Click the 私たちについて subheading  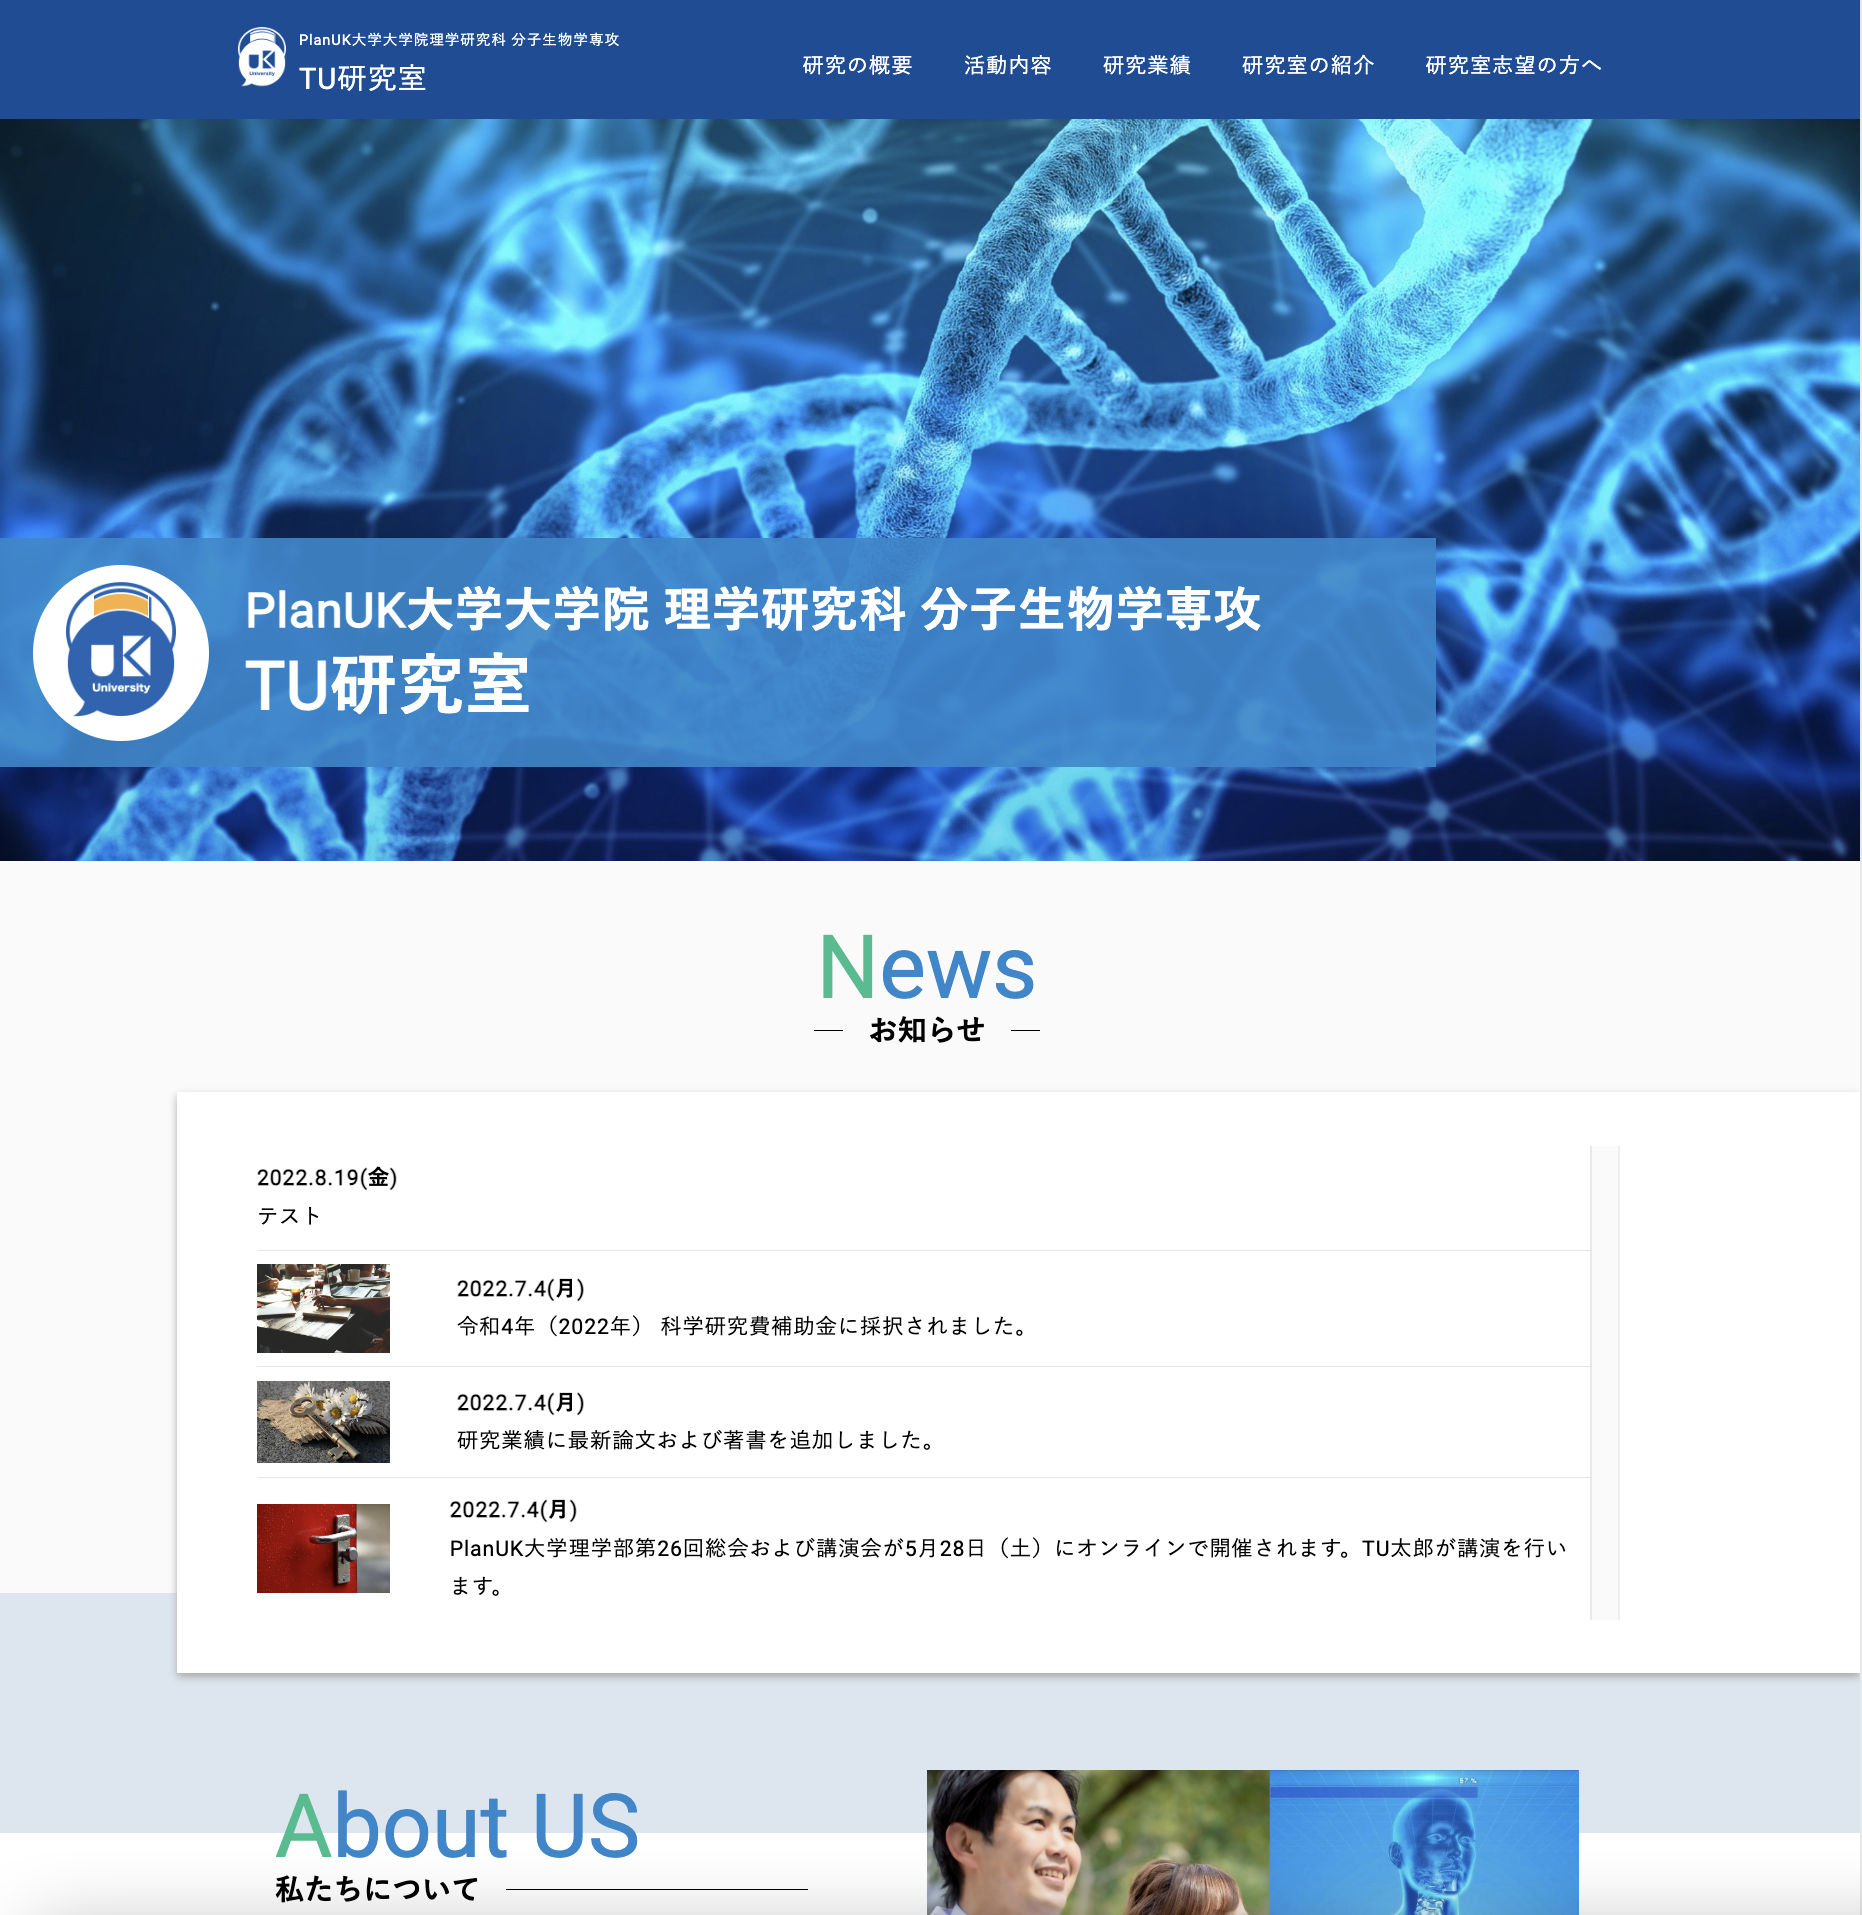click(x=377, y=1888)
